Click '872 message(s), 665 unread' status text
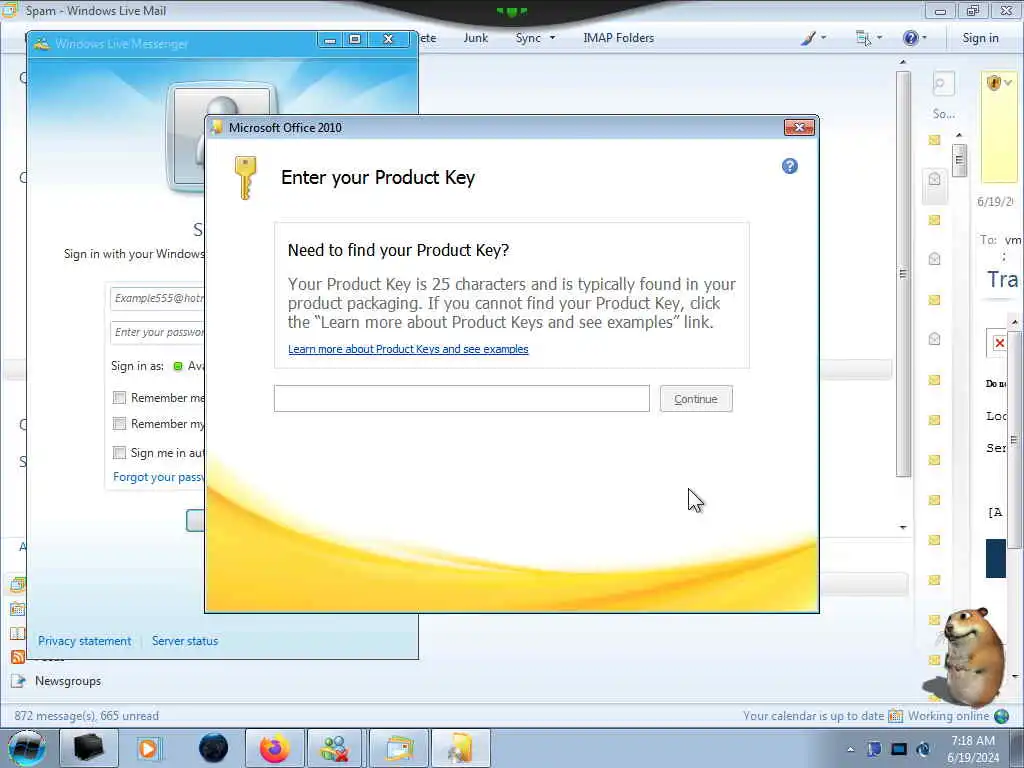The height and width of the screenshot is (768, 1024). click(x=87, y=716)
